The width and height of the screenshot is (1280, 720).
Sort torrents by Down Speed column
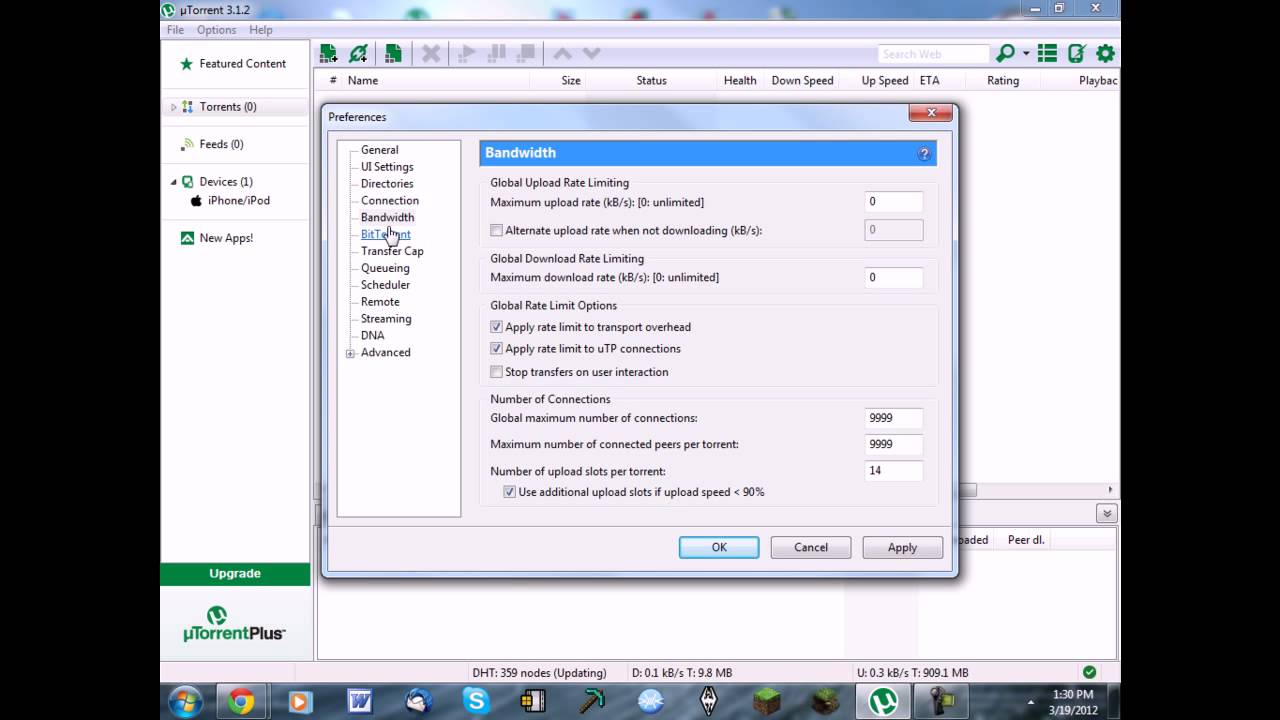coord(802,81)
